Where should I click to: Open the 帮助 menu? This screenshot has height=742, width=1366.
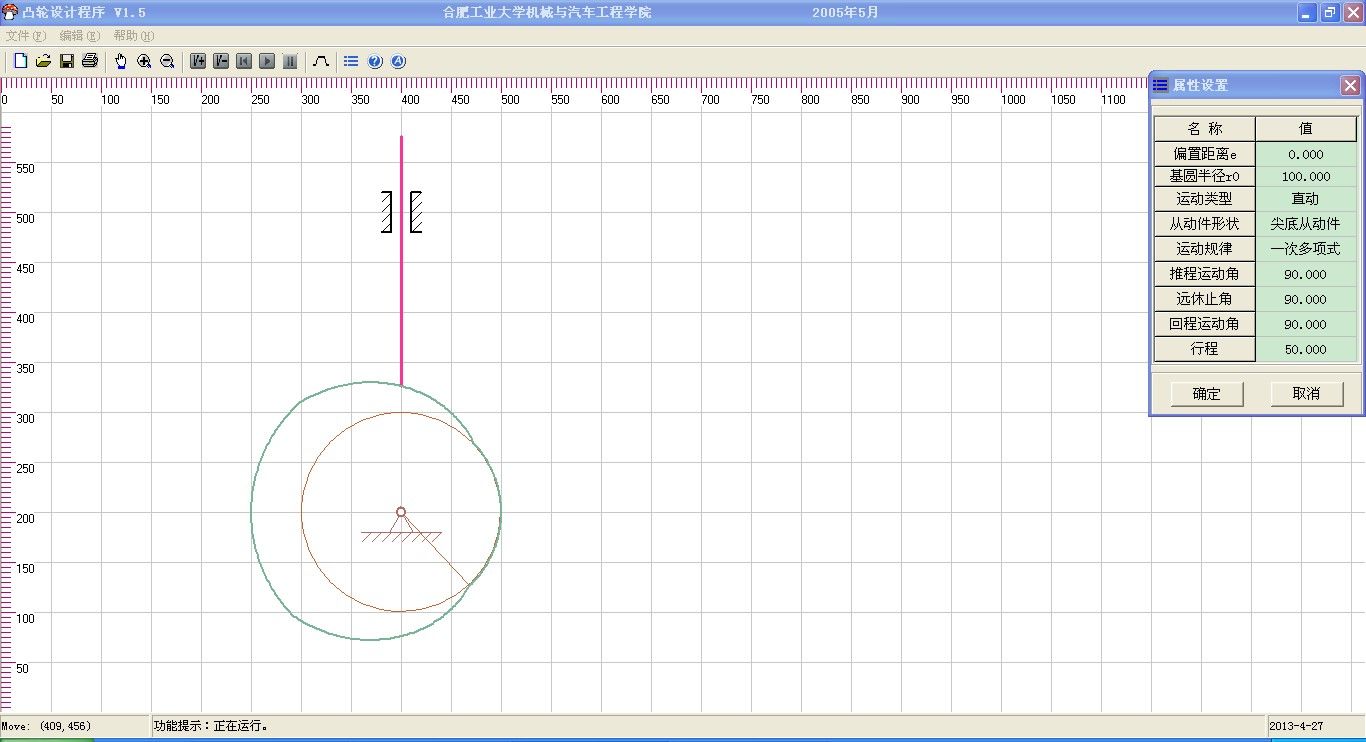tap(134, 35)
